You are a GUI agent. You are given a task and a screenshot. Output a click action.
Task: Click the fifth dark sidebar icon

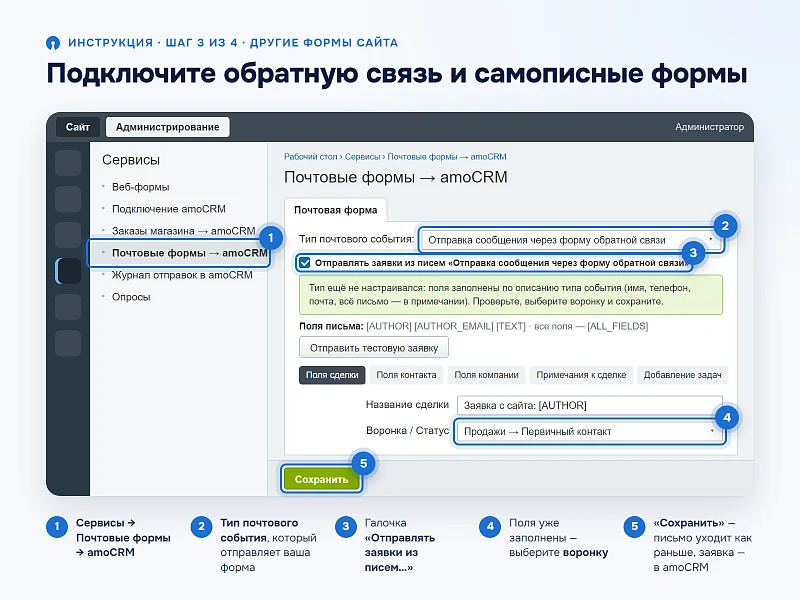(x=68, y=307)
